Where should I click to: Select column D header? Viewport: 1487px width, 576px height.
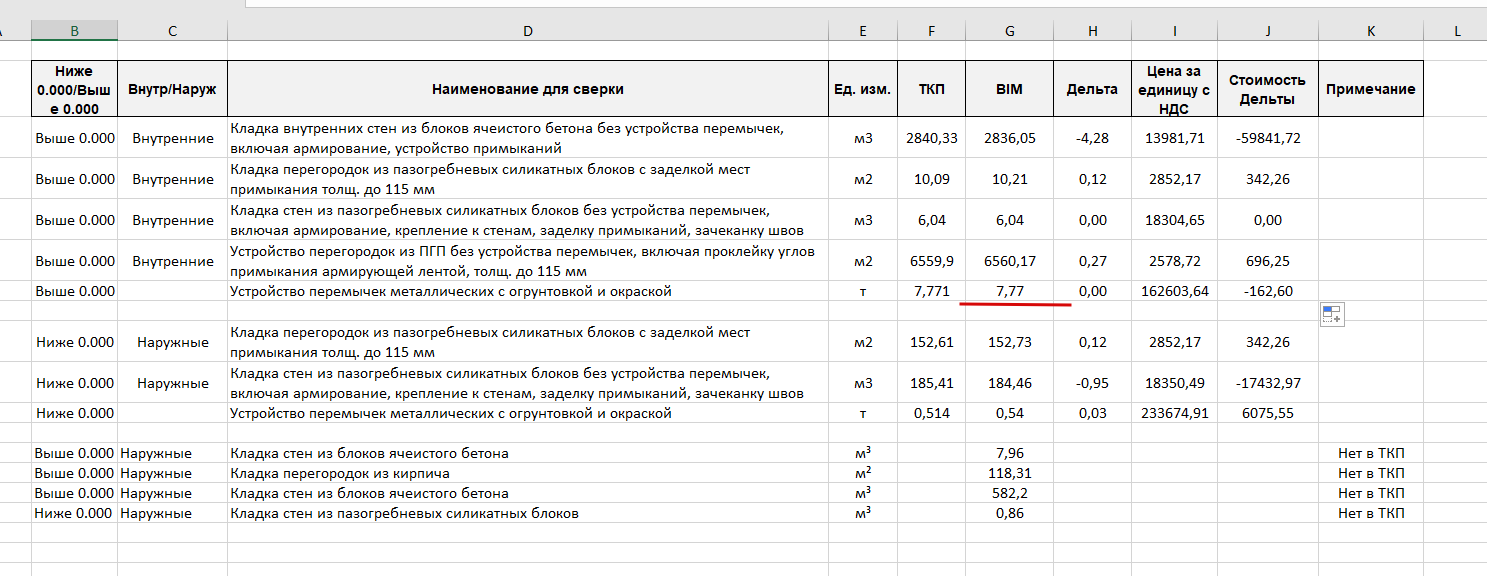[x=528, y=31]
